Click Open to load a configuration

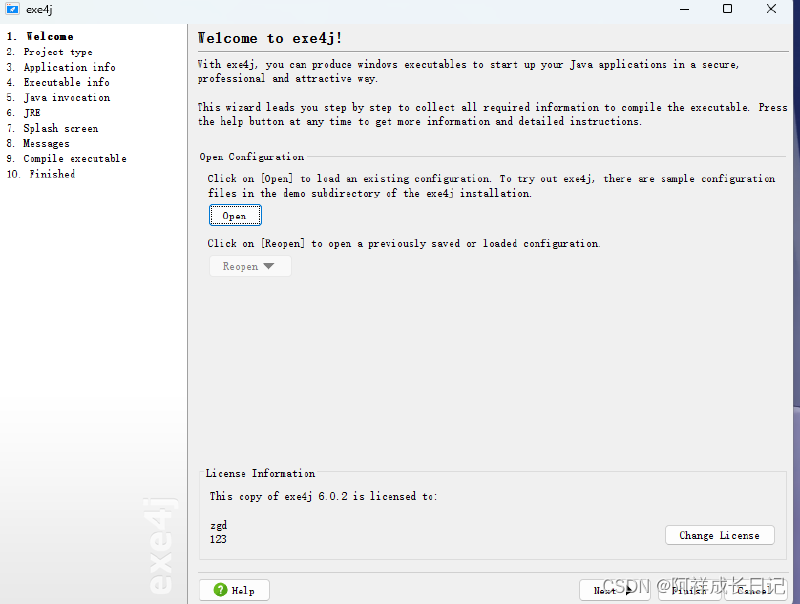235,215
